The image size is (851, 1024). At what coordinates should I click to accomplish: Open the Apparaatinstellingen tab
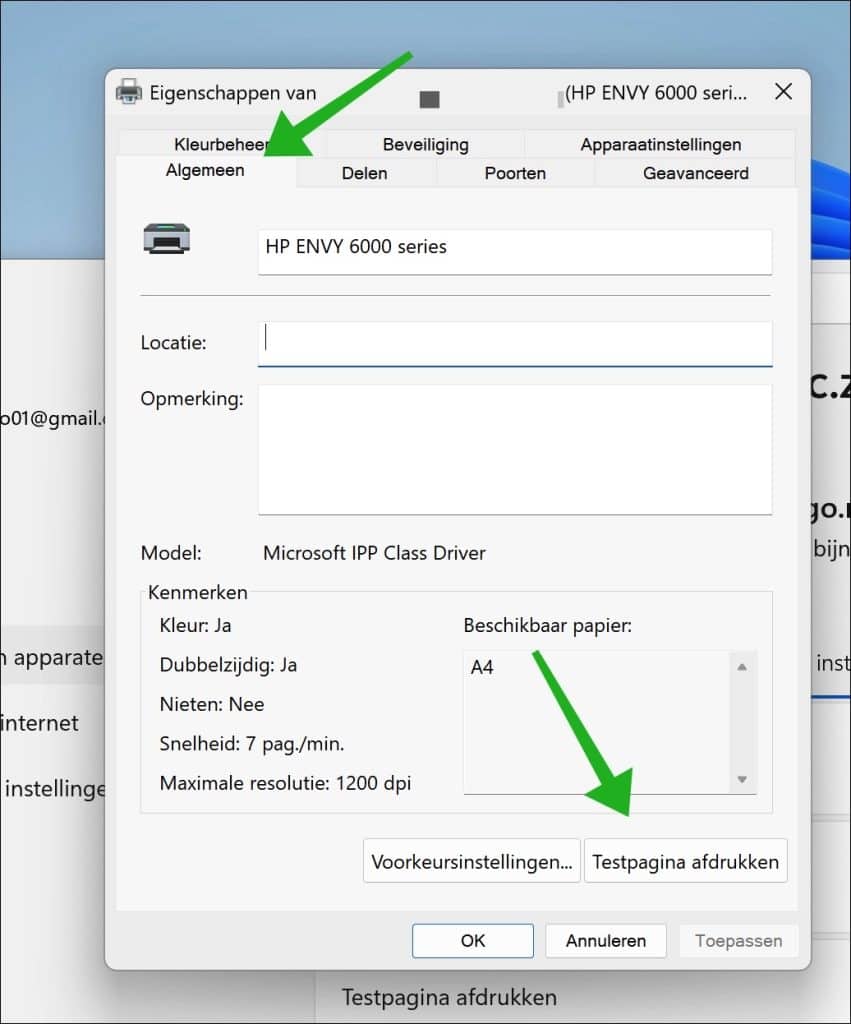click(x=660, y=144)
